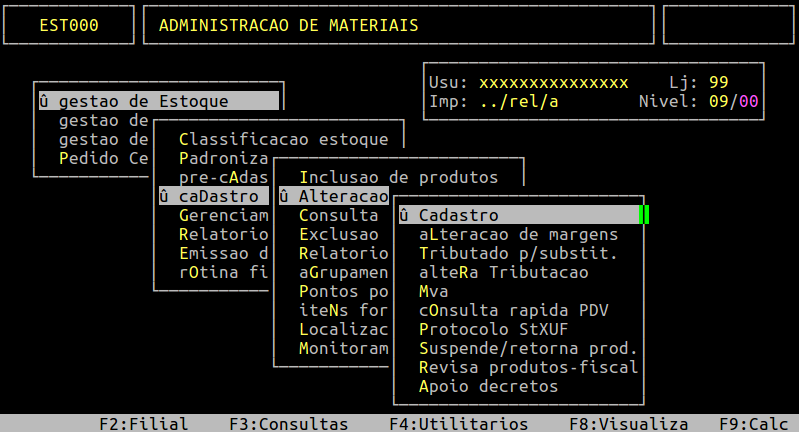This screenshot has width=799, height=432.
Task: Choose 'Protocolo StXUF' menu item
Action: pyautogui.click(x=493, y=329)
